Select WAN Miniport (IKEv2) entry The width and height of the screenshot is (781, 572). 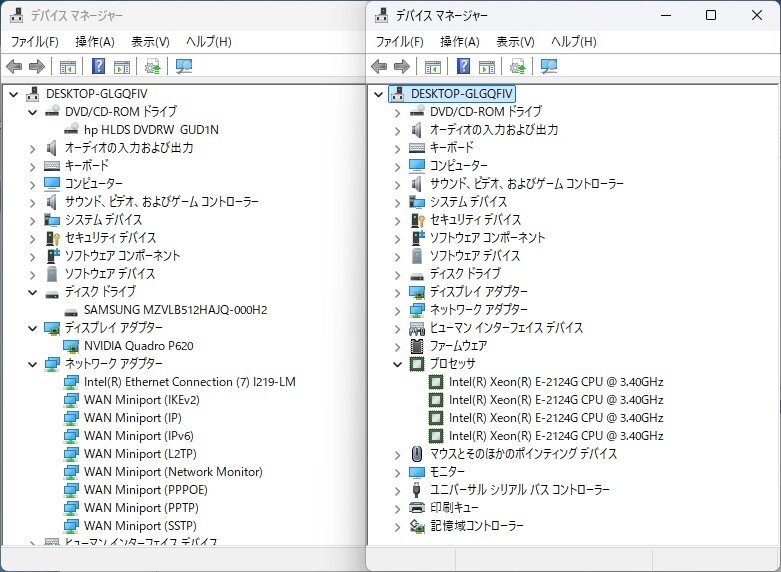click(x=141, y=400)
